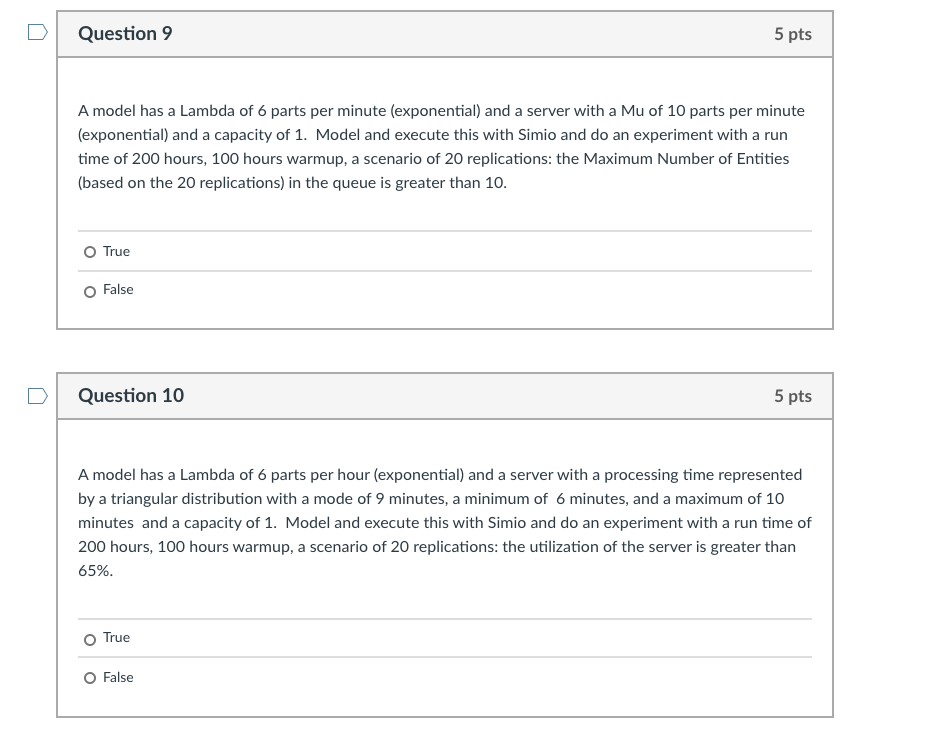Click the 'False' answer label under Question 9

point(118,289)
